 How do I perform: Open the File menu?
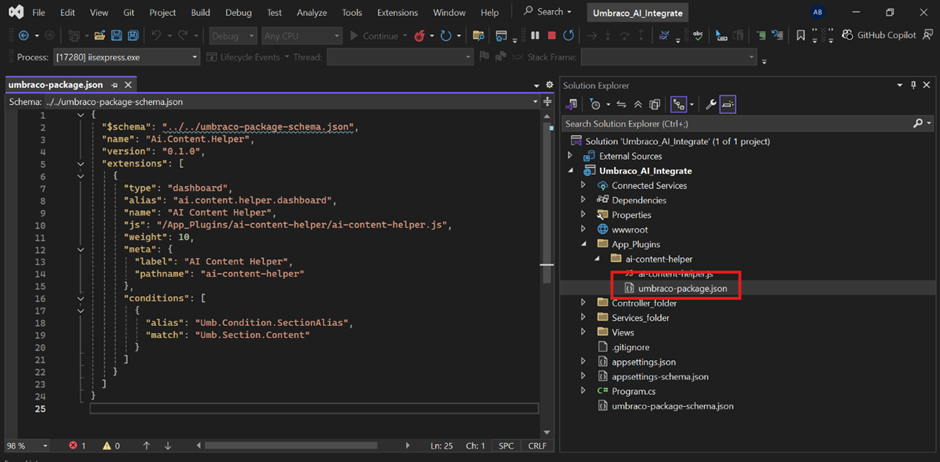point(38,12)
